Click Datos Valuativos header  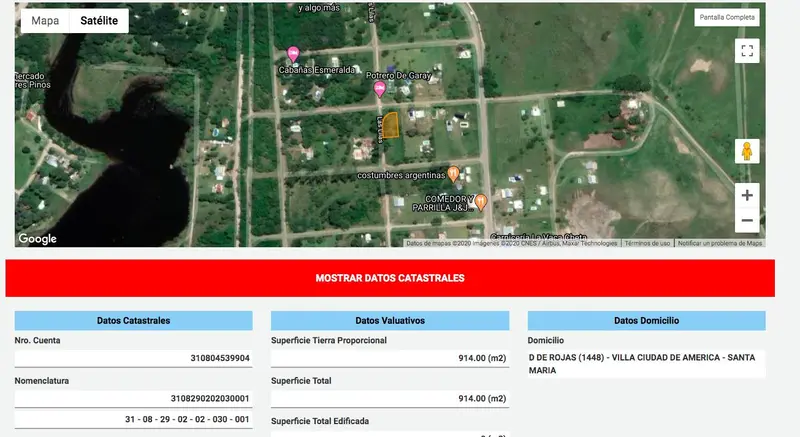tap(390, 321)
